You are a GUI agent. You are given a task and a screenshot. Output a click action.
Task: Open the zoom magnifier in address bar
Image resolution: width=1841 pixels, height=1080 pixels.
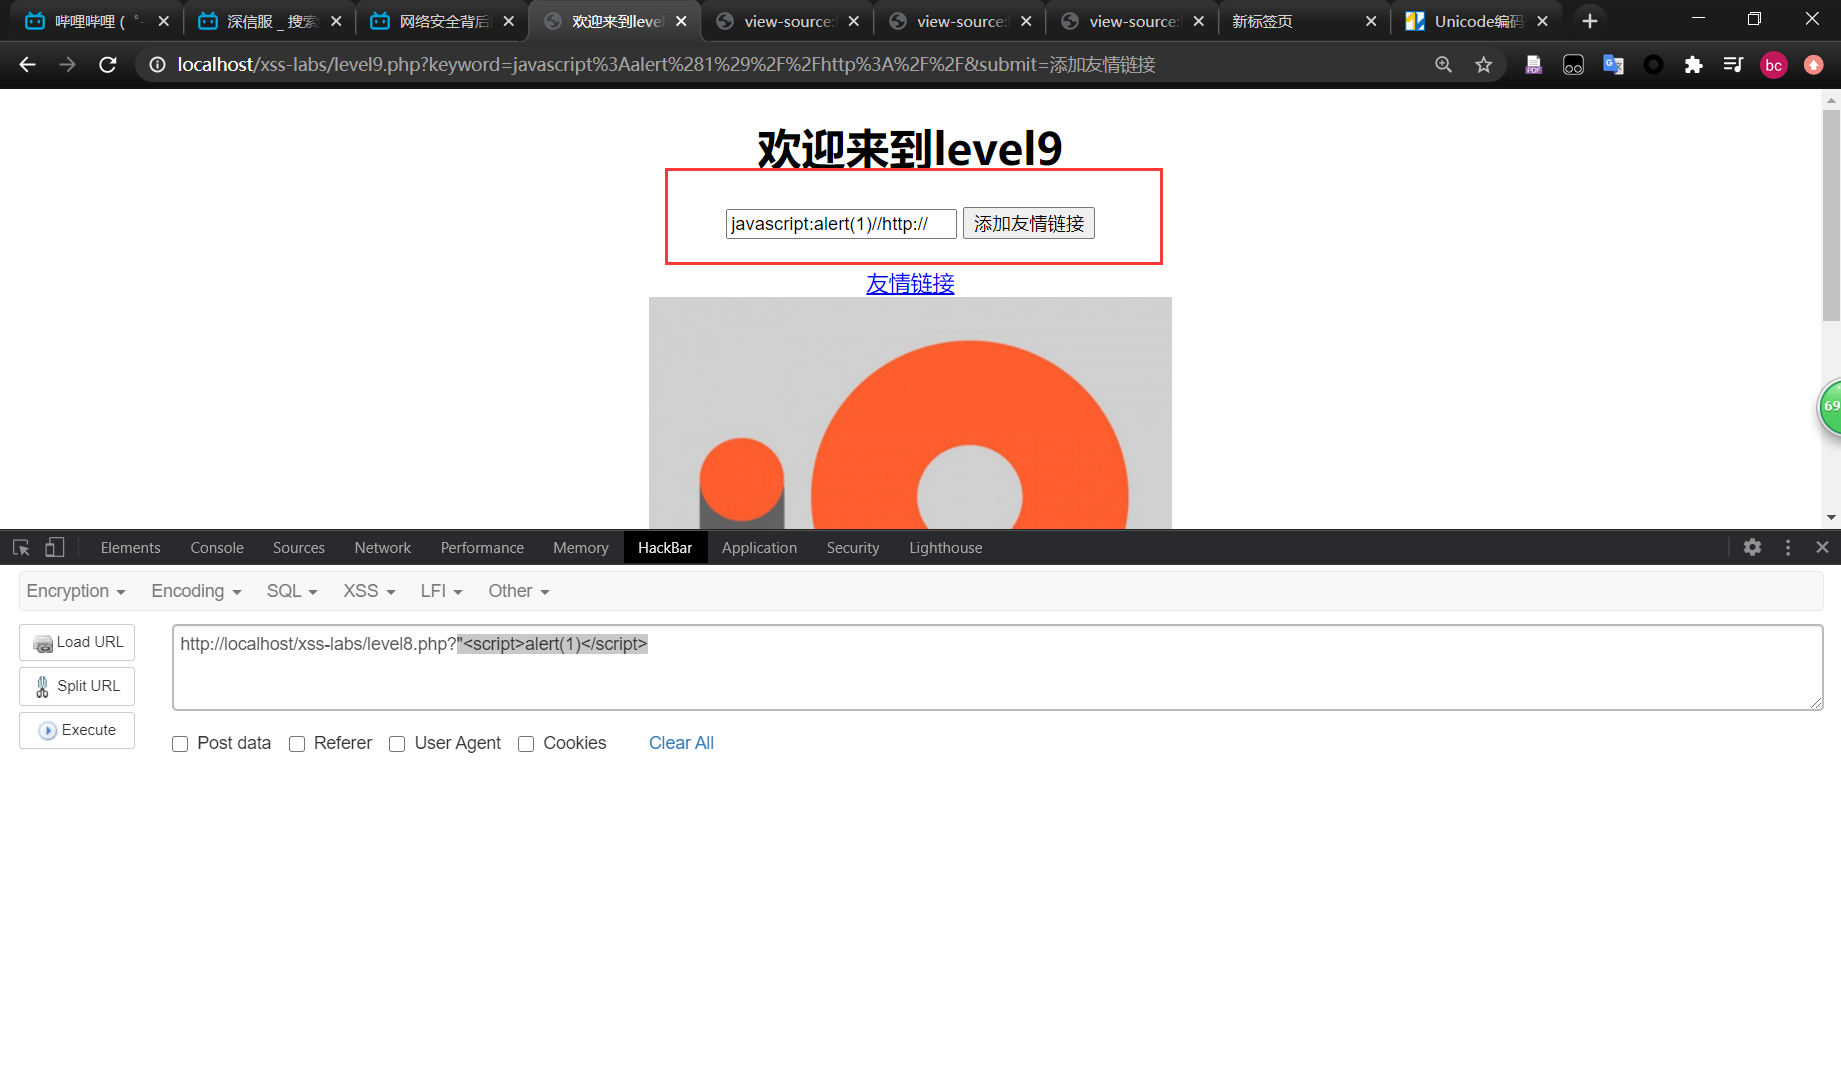pos(1443,65)
